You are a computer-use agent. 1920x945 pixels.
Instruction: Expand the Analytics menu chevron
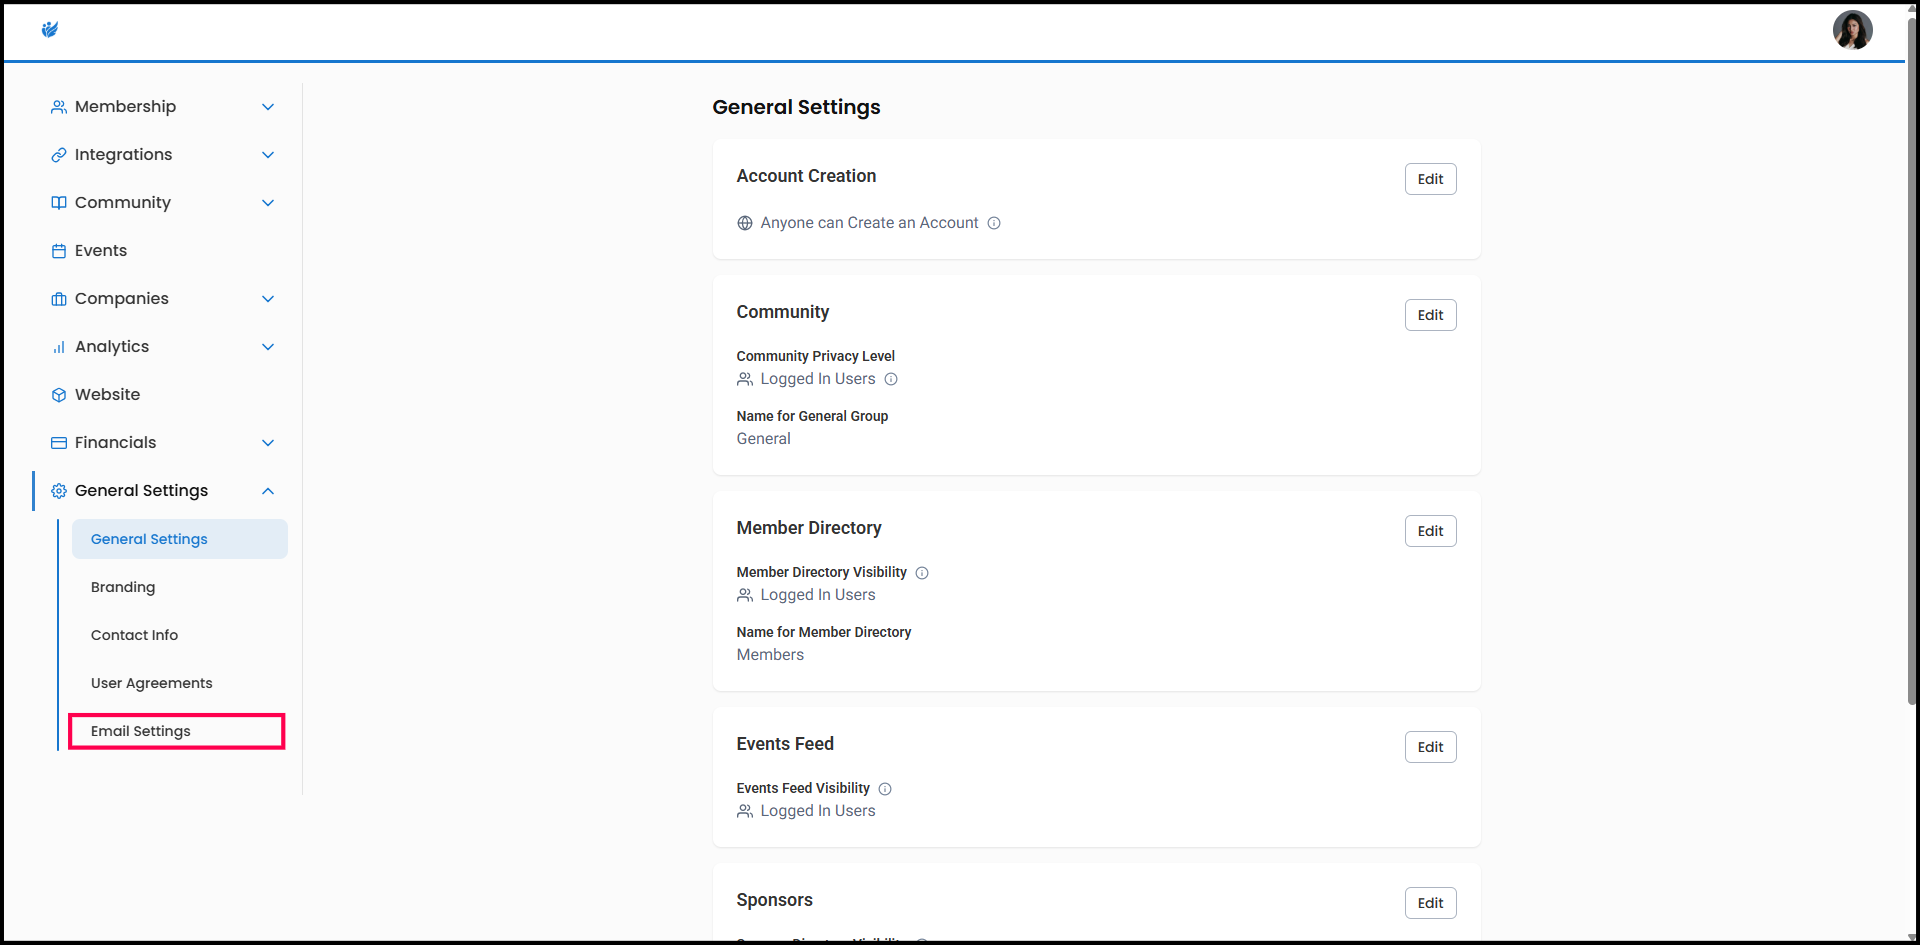tap(268, 347)
